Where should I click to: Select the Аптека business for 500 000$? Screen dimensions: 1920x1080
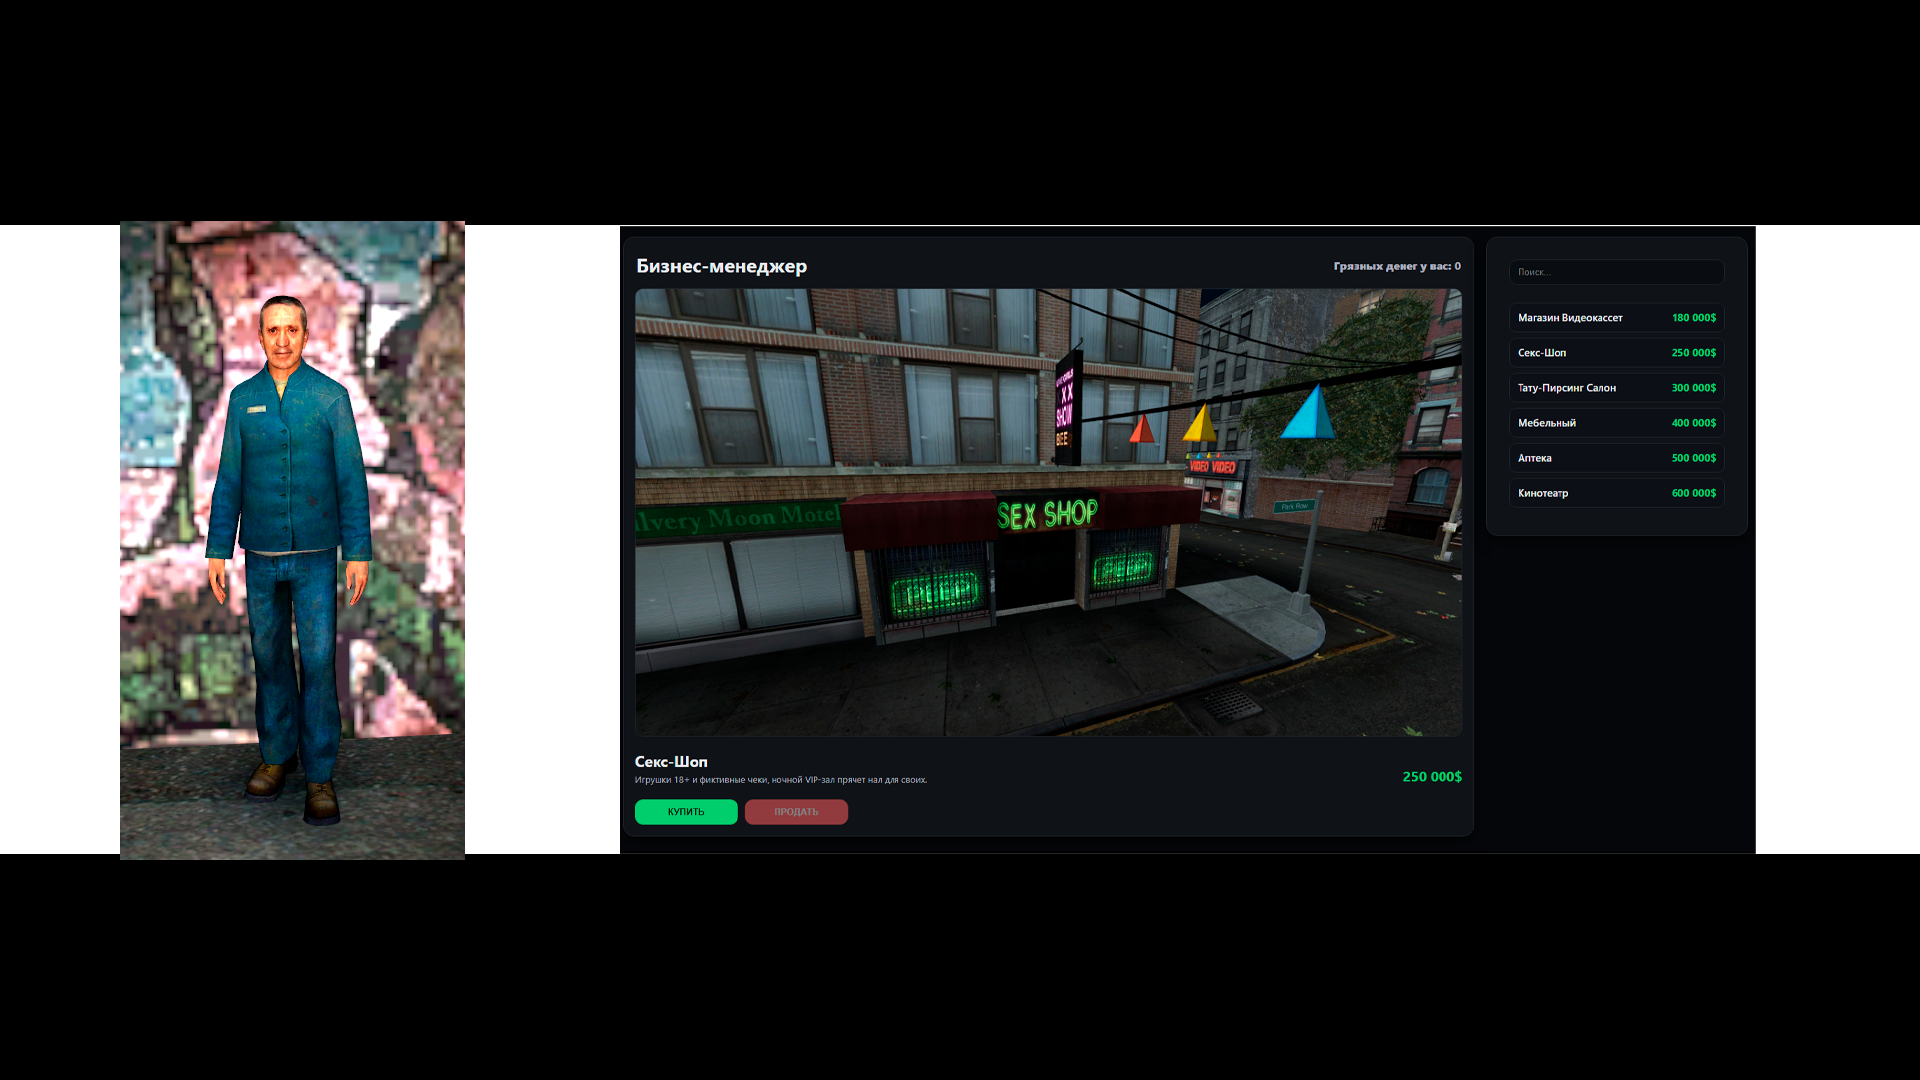[1616, 458]
